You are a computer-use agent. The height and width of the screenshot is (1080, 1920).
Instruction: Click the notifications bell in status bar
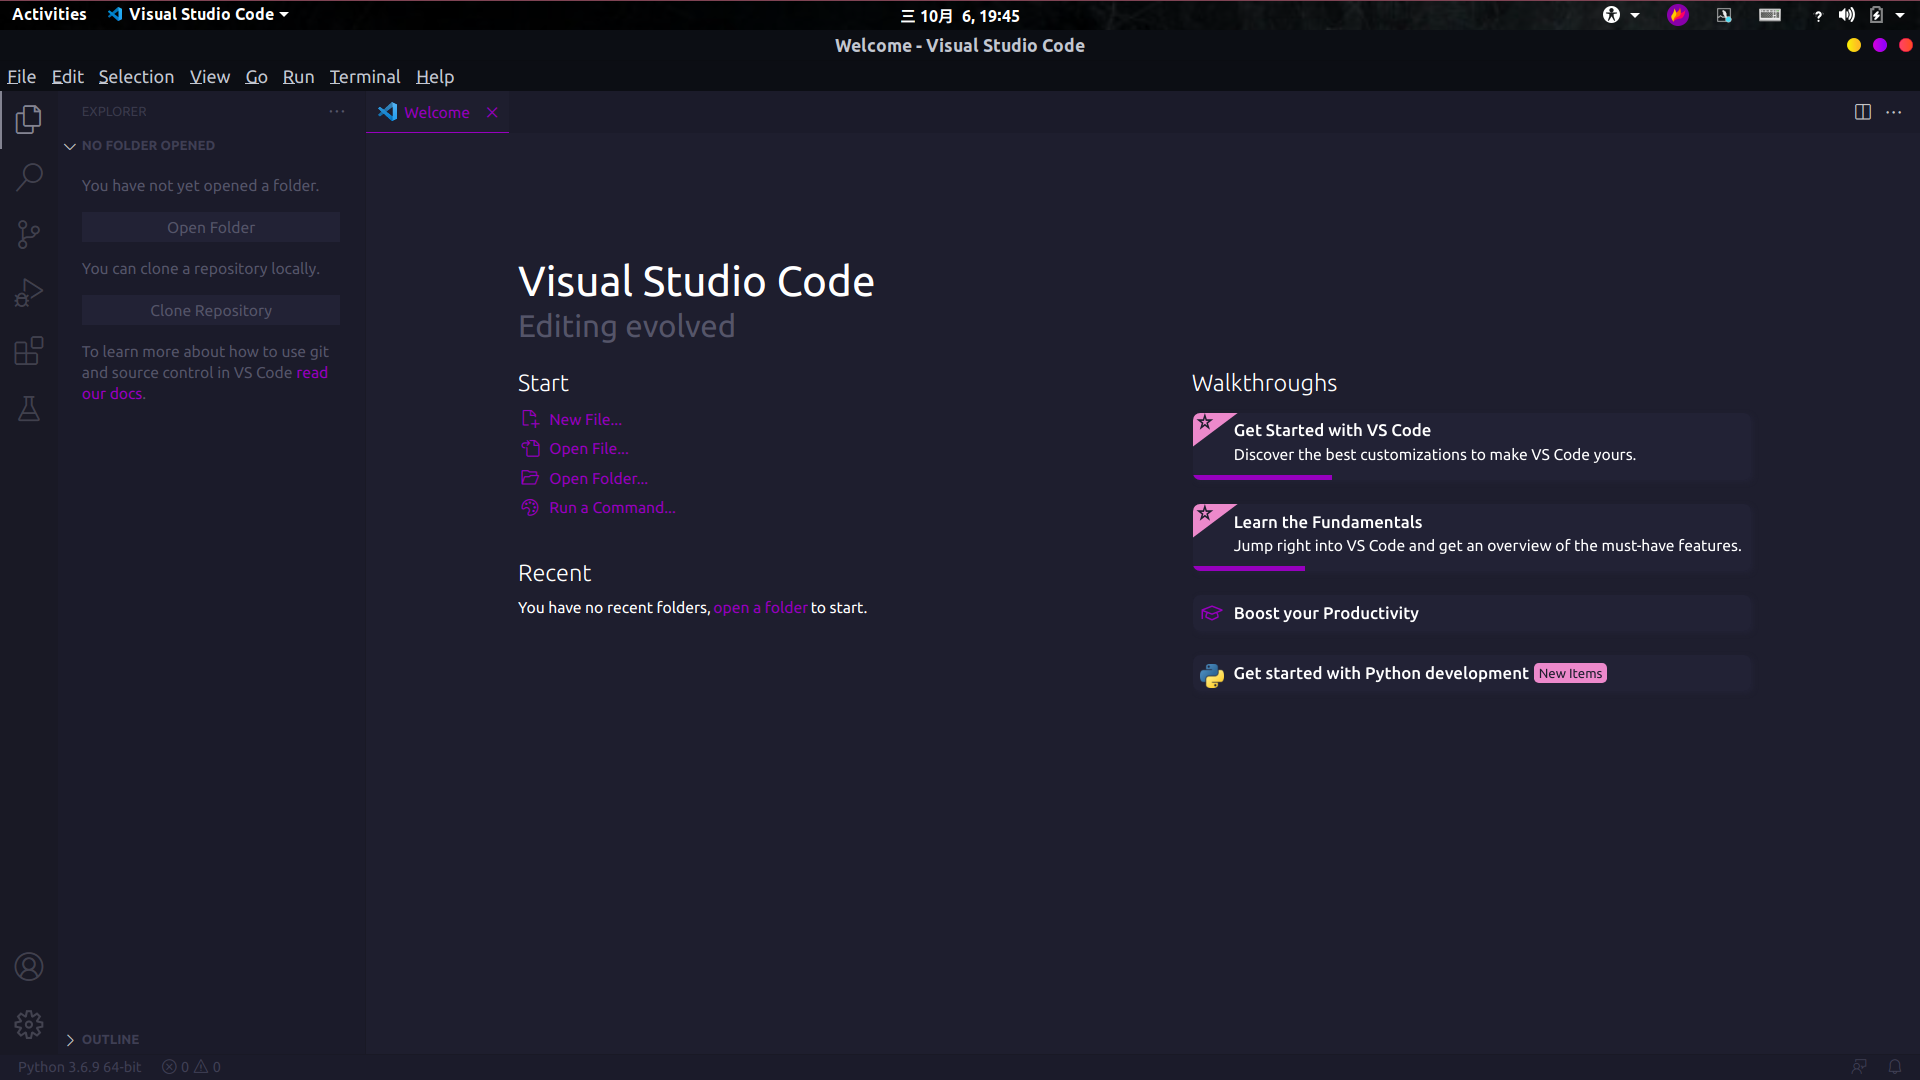[1894, 1067]
